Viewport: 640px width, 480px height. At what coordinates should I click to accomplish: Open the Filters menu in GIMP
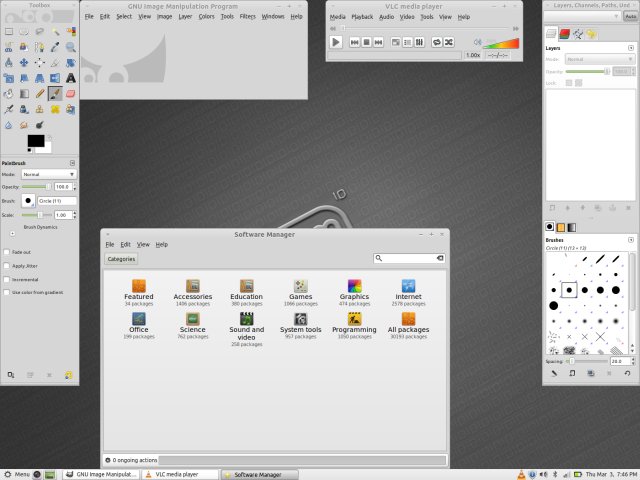(x=247, y=17)
